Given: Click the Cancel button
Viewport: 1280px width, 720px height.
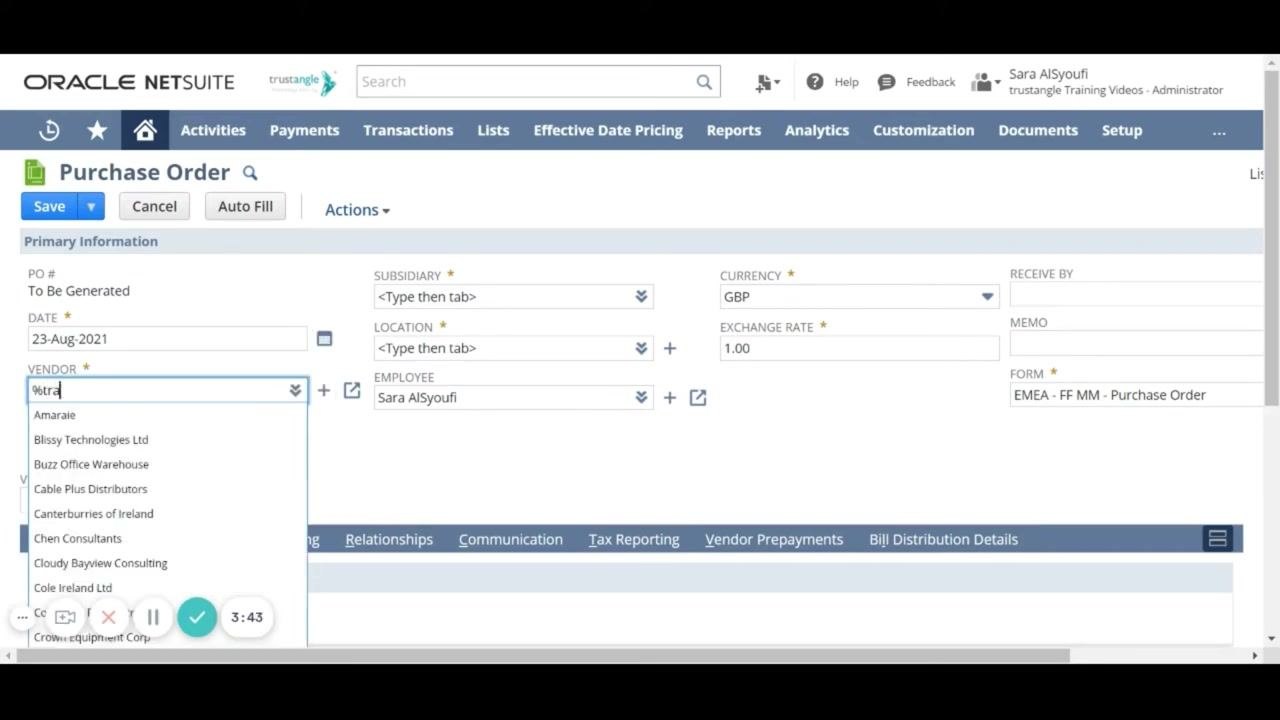Looking at the screenshot, I should tap(154, 207).
